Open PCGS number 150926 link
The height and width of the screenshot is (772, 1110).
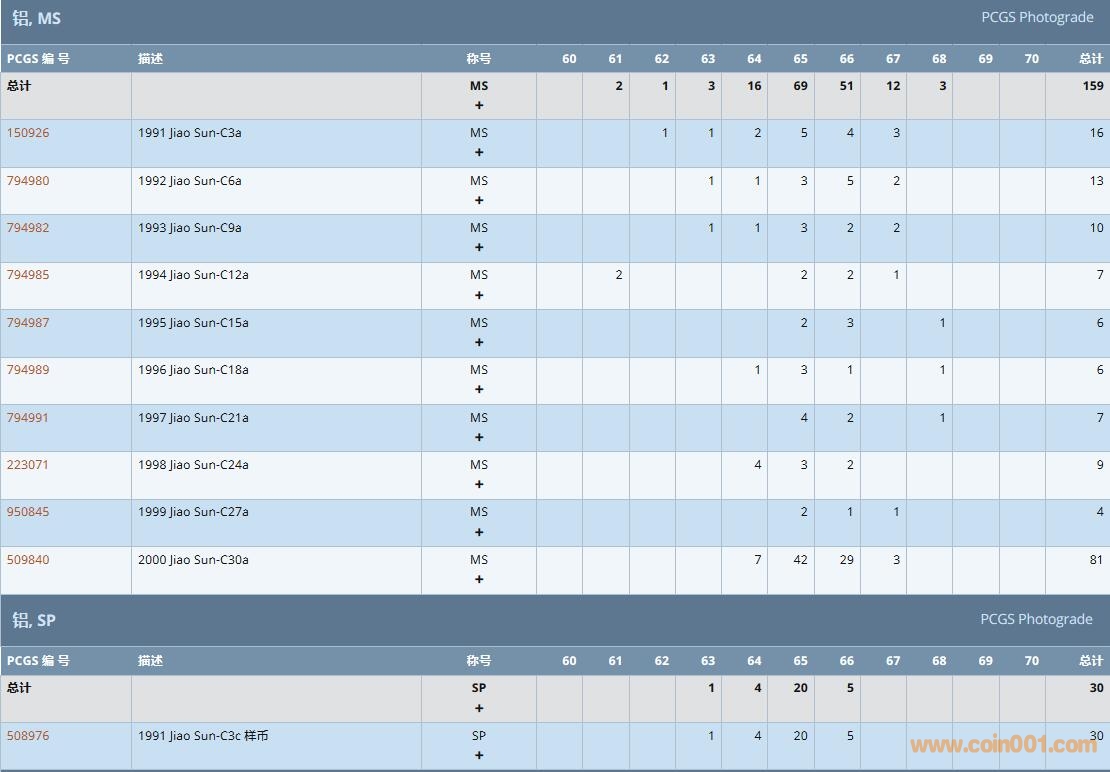tap(28, 133)
